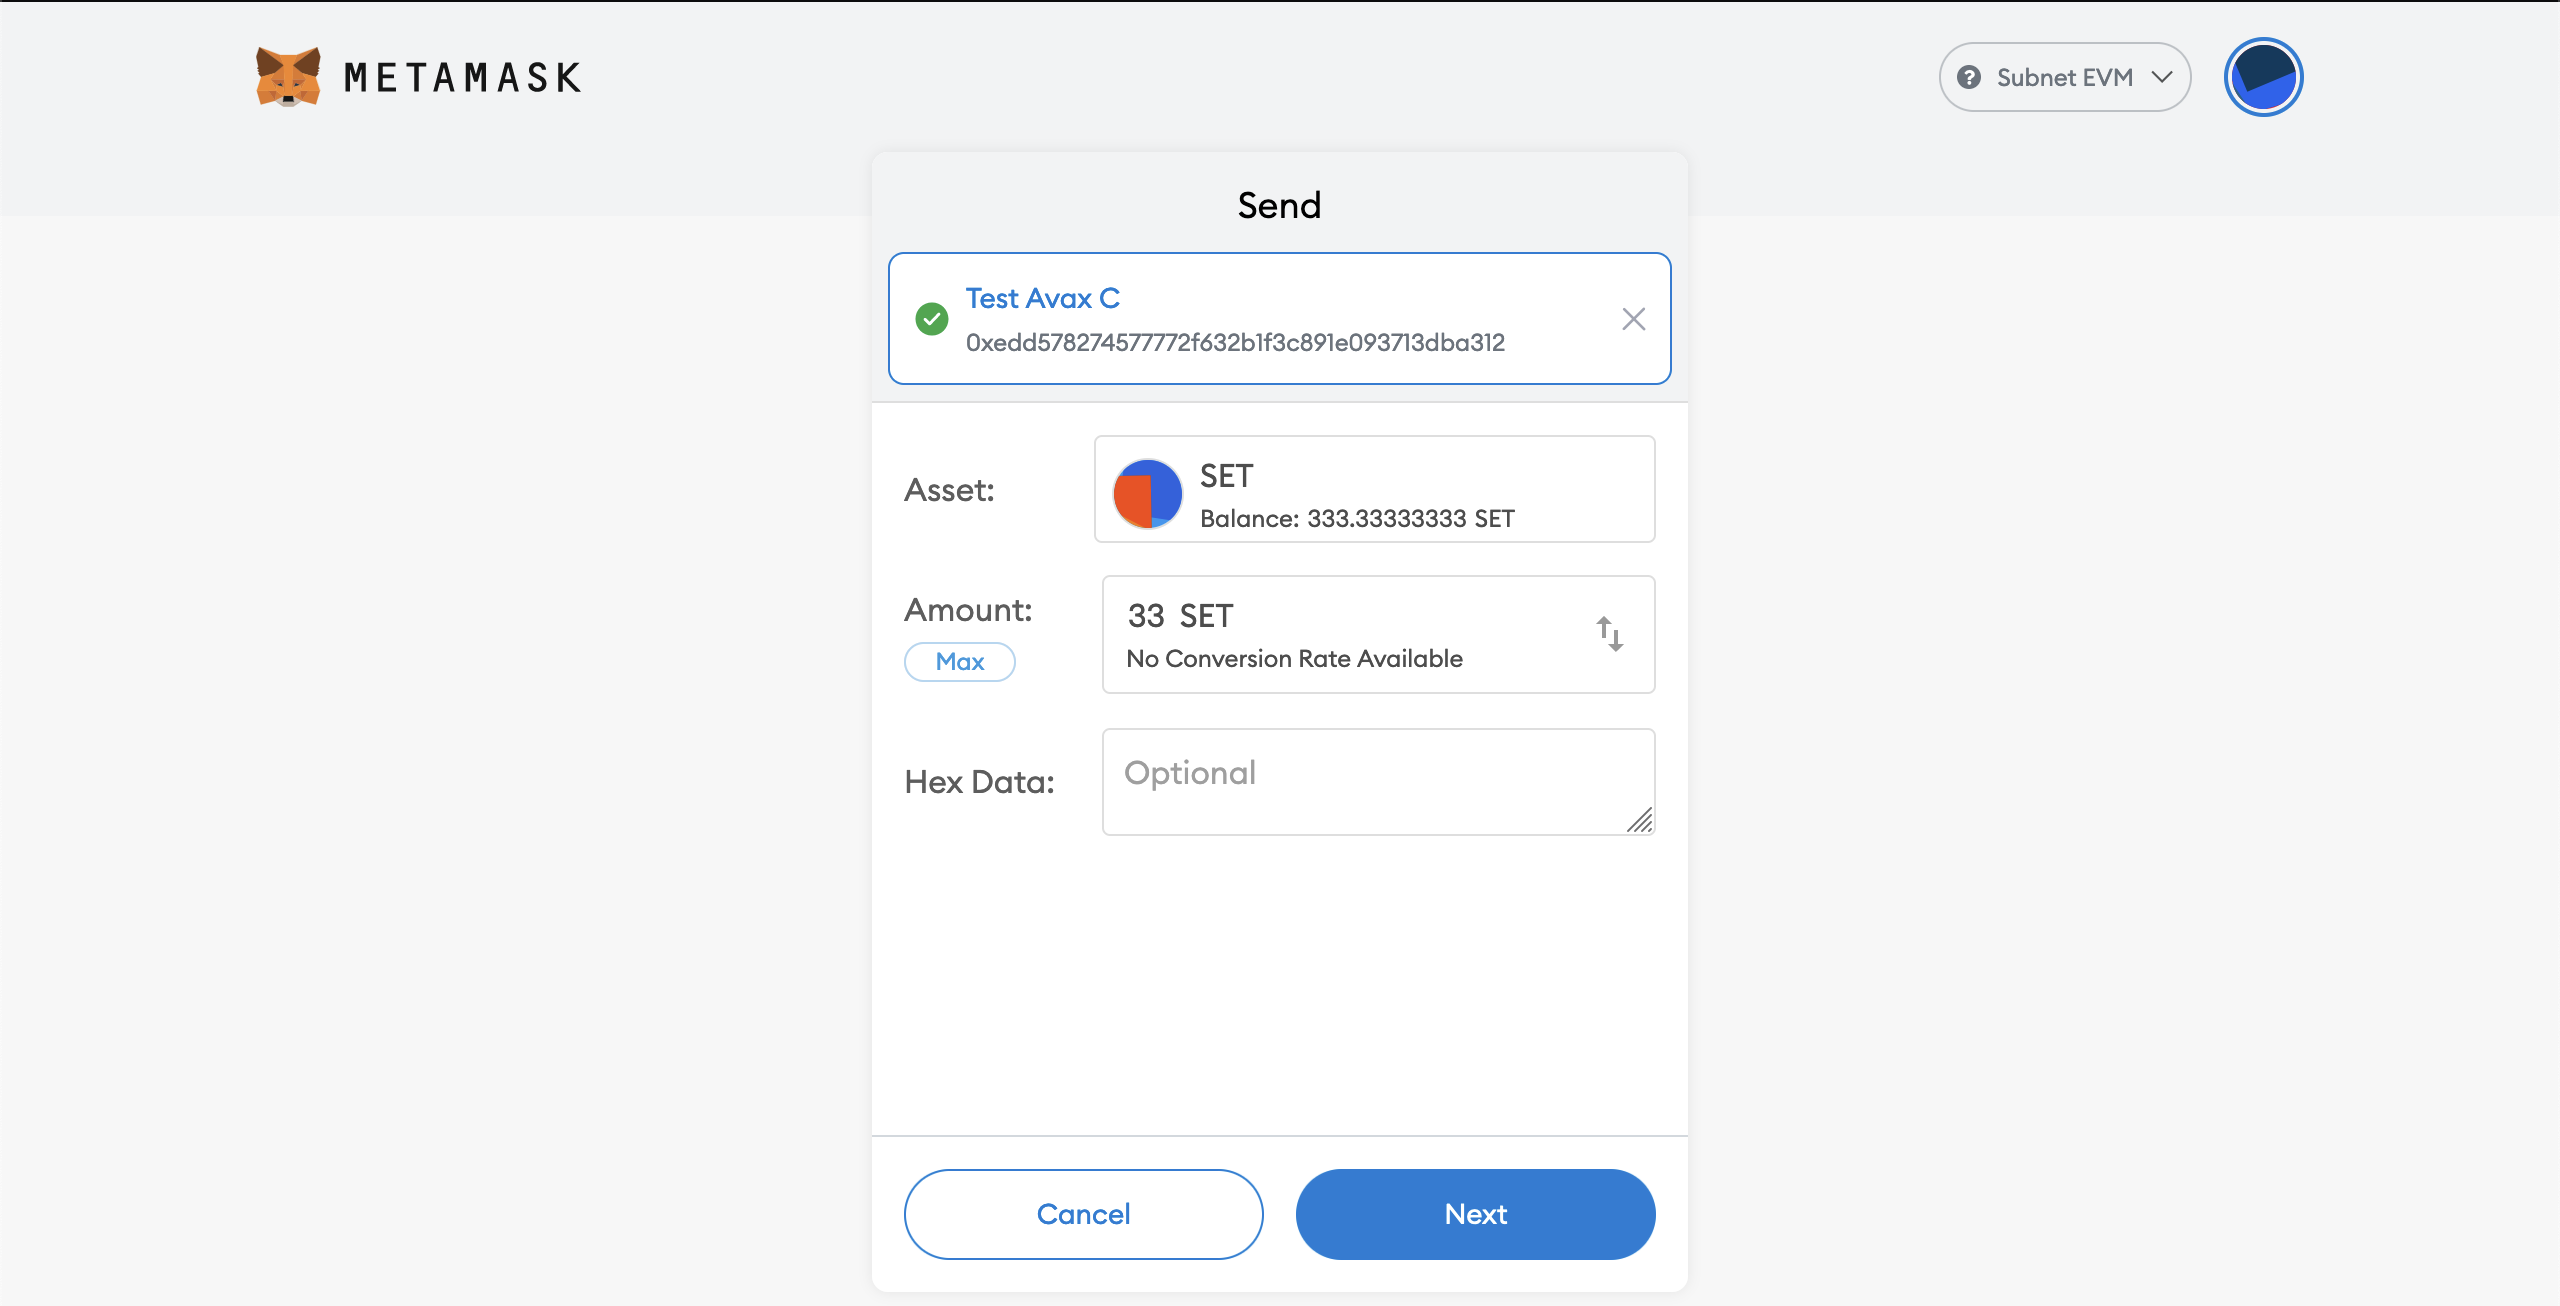Click the green checkmark verified icon

click(931, 318)
